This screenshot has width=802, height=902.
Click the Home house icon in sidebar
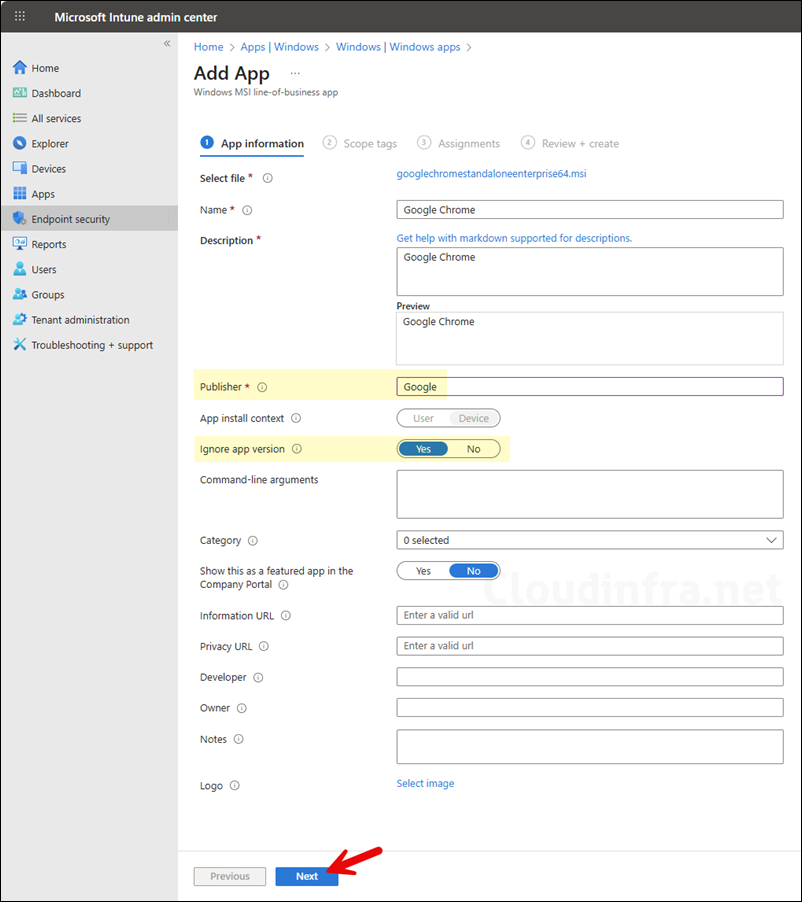tap(20, 67)
